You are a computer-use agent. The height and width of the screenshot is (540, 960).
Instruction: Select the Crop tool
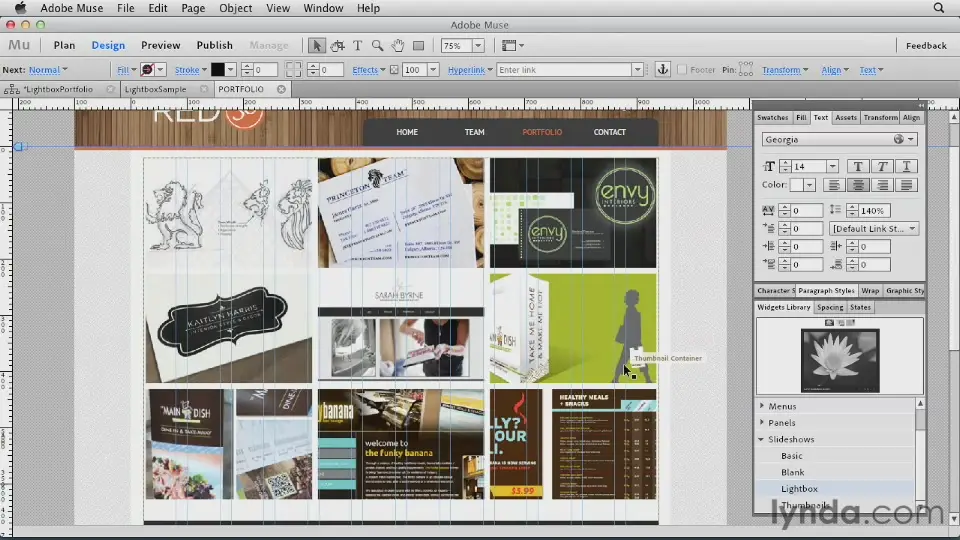337,45
